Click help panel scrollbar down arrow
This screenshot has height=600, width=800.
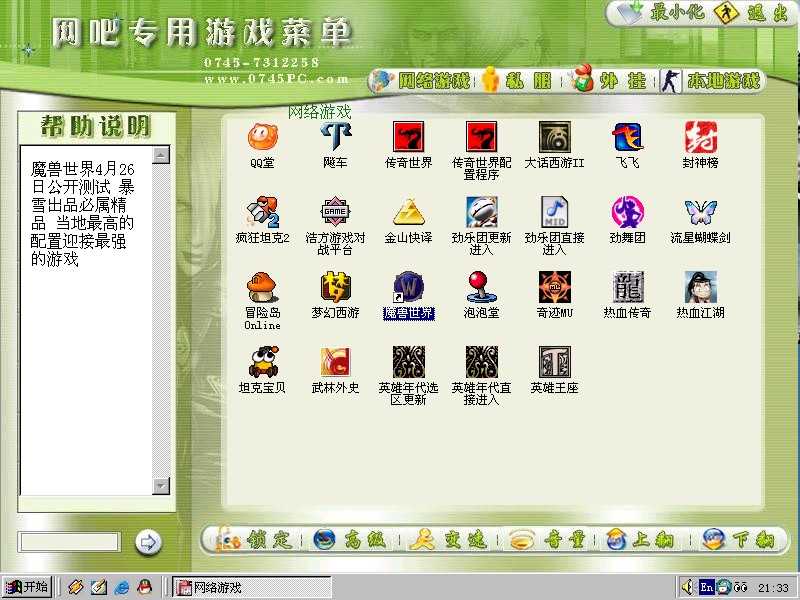pos(161,486)
